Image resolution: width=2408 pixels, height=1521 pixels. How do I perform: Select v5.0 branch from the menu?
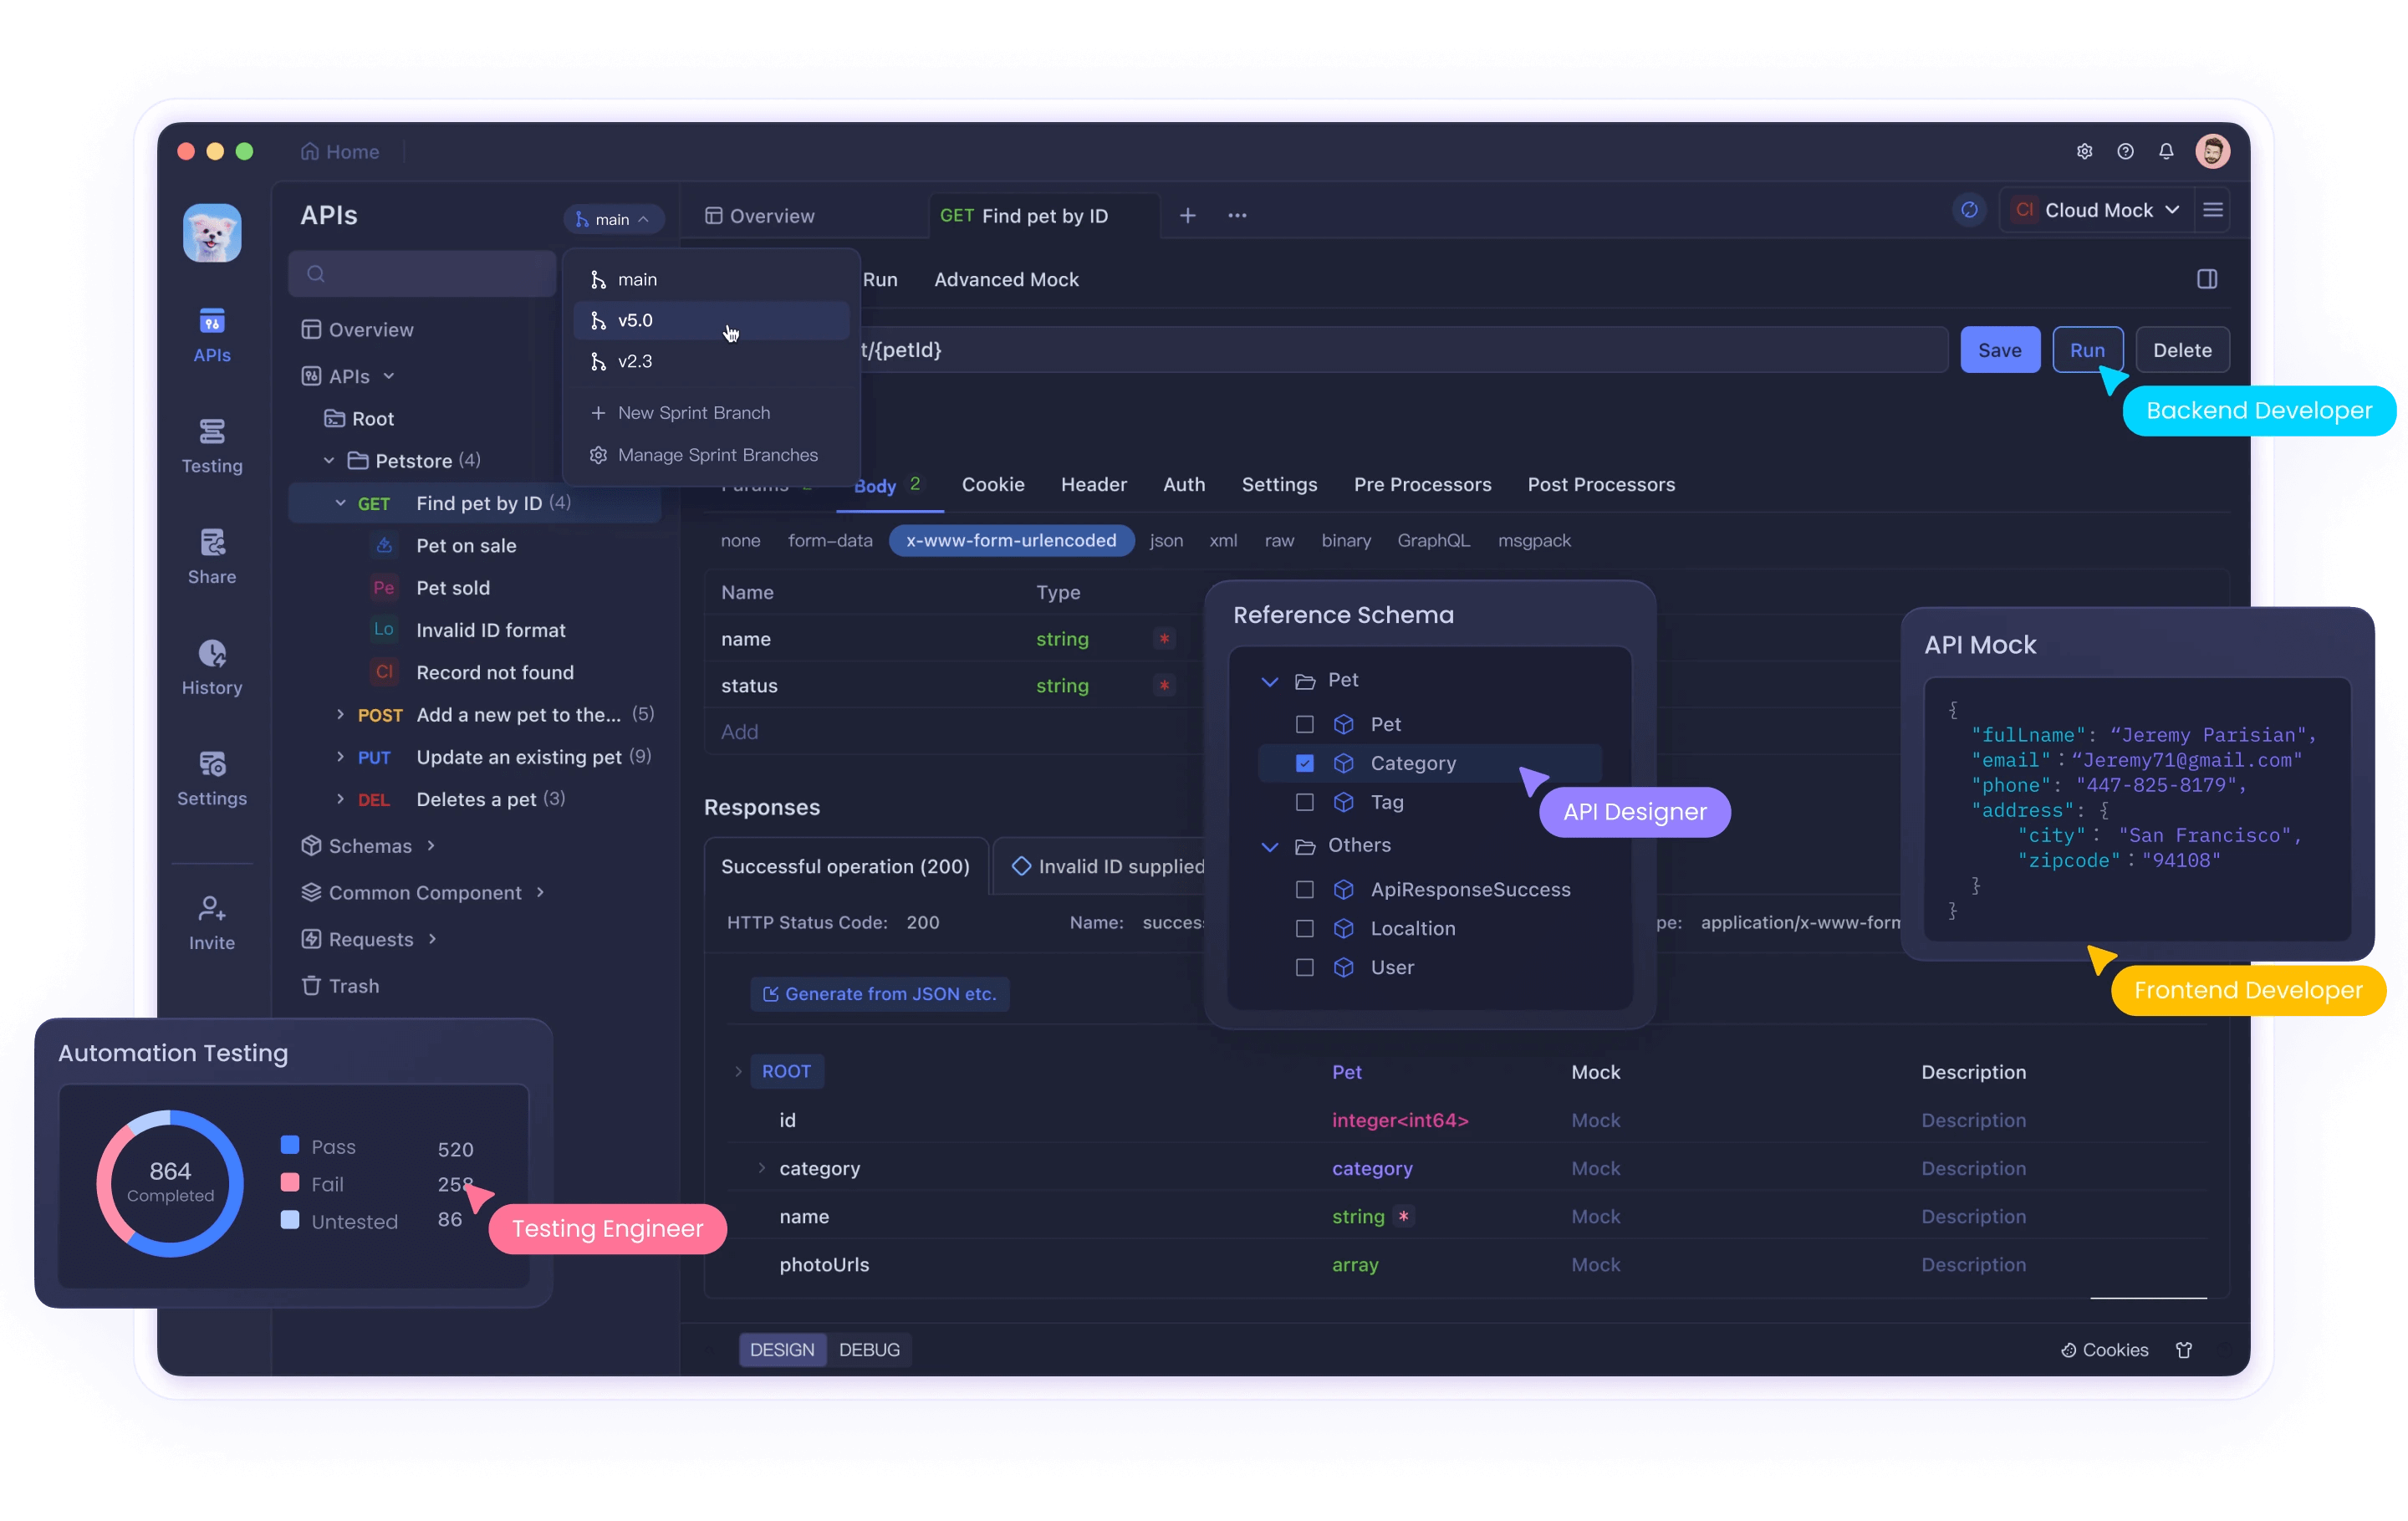click(x=635, y=320)
